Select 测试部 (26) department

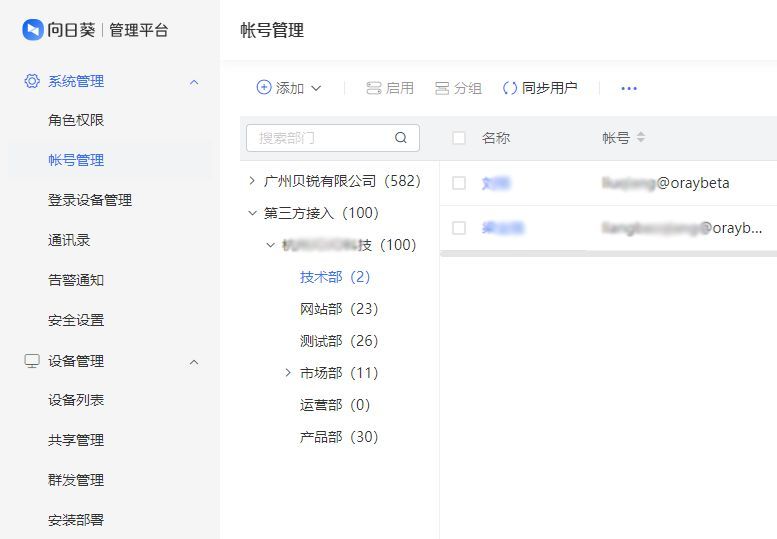(339, 341)
